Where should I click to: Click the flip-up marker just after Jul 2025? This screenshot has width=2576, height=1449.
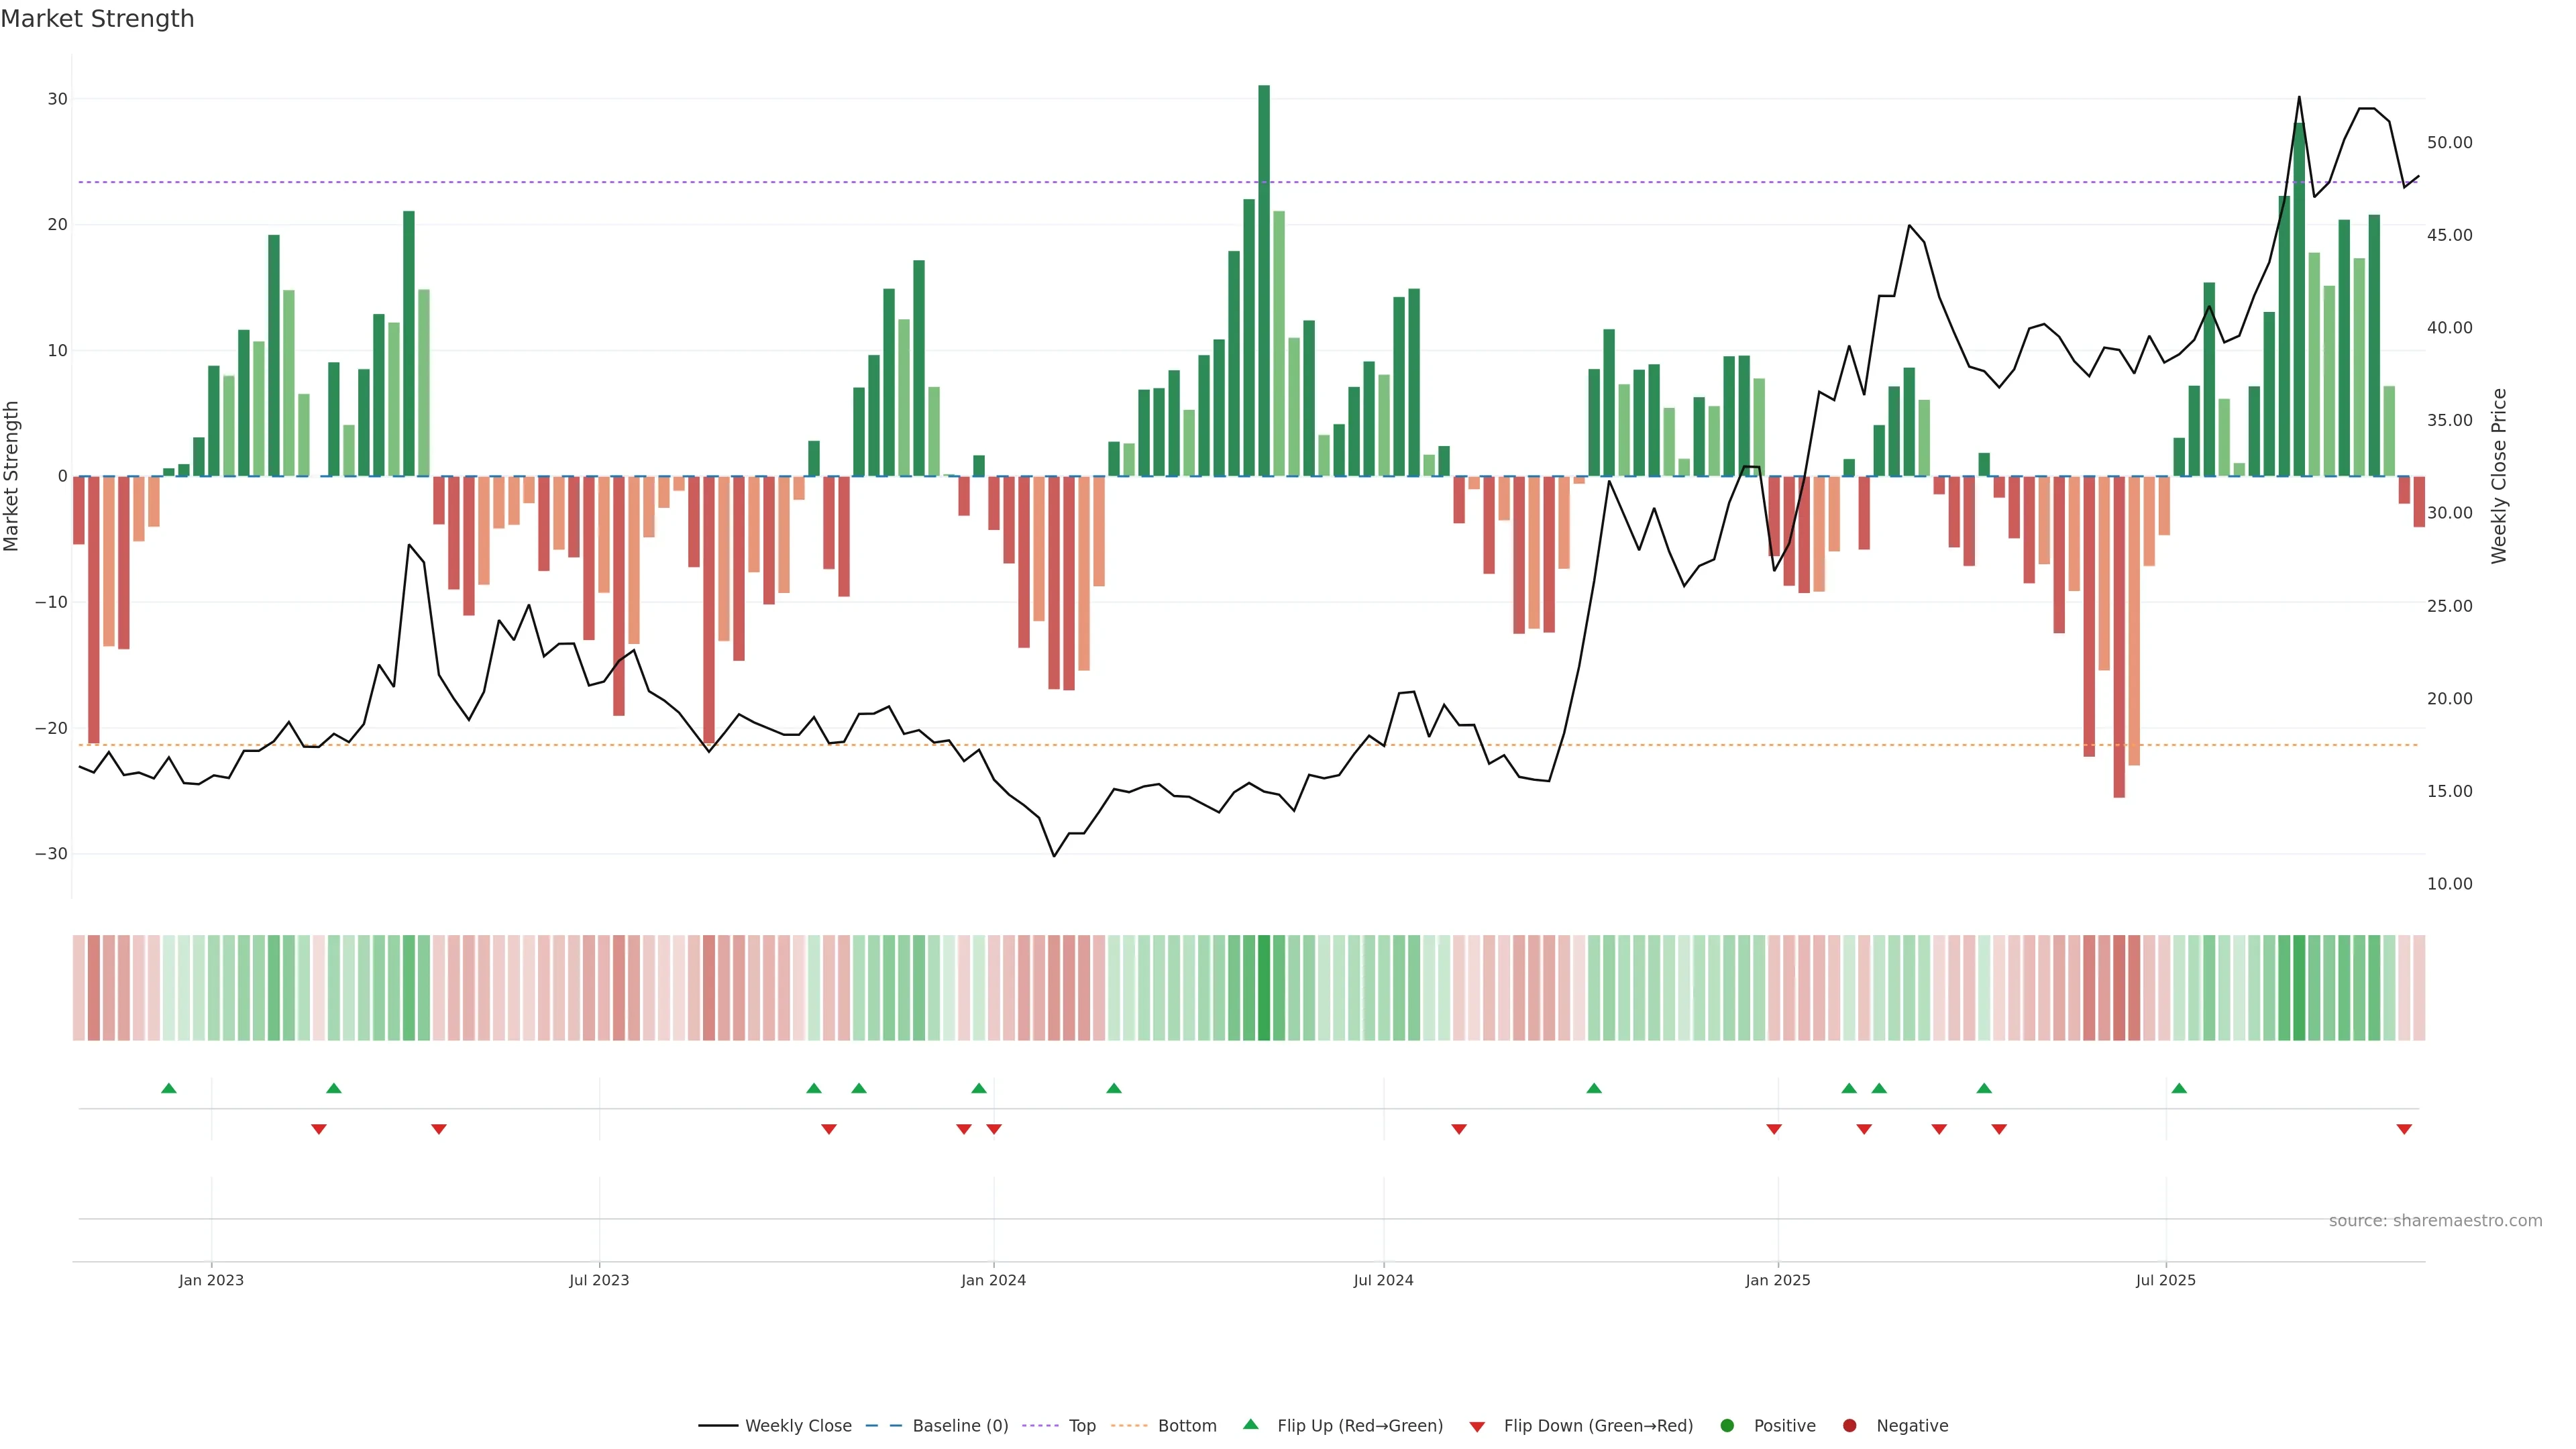point(2179,1088)
